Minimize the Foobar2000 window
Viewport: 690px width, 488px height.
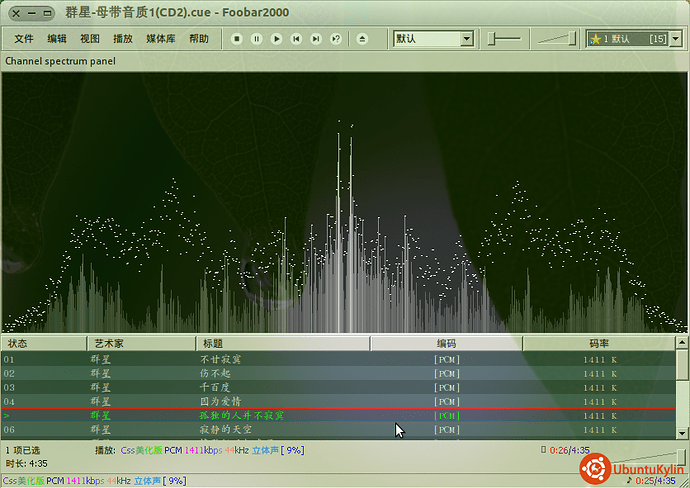[32, 13]
